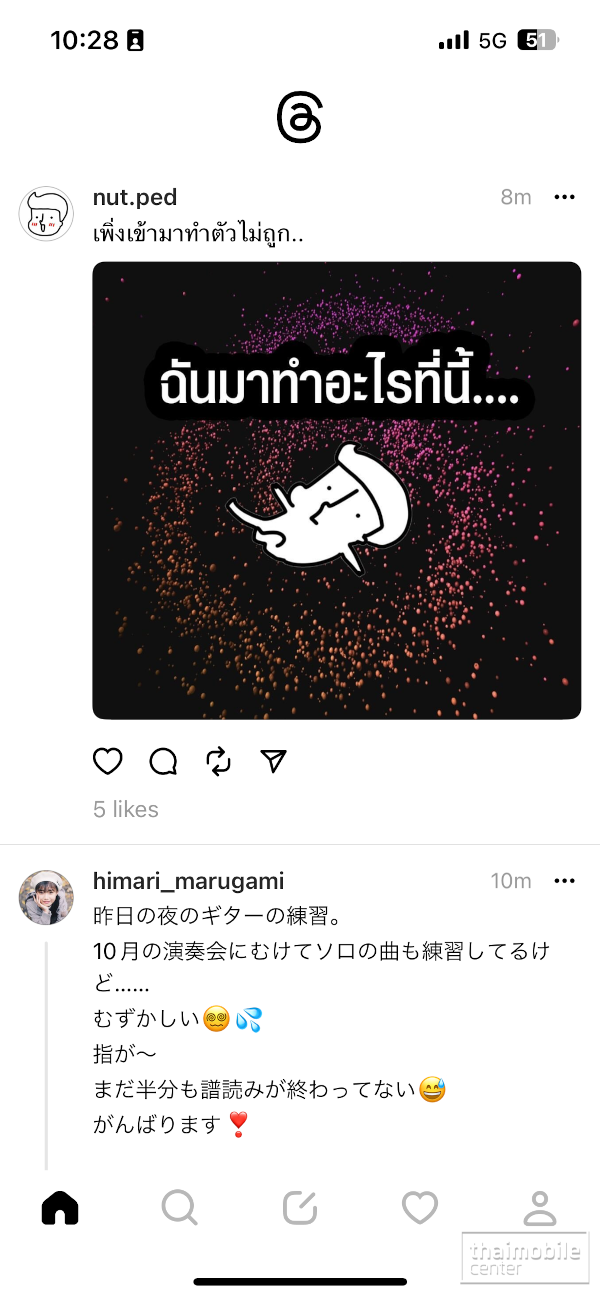Compose a new thread
Image resolution: width=600 pixels, height=1298 pixels.
300,1208
